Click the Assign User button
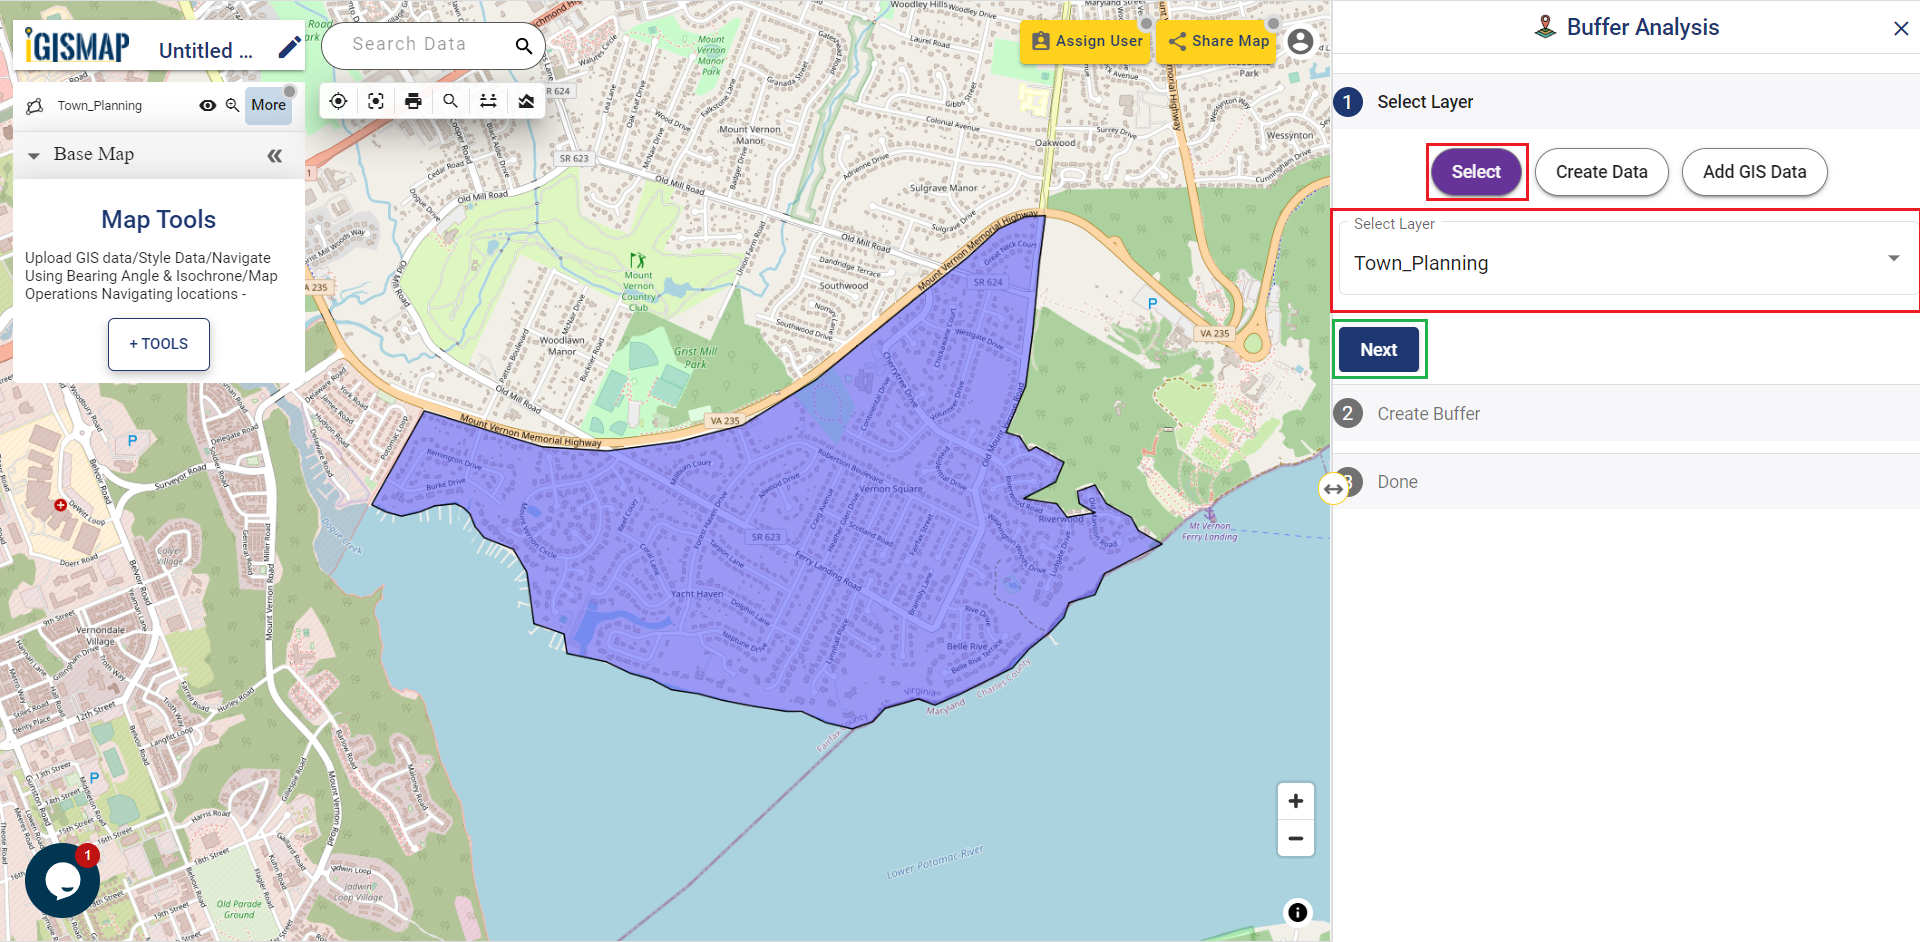The width and height of the screenshot is (1920, 942). [1085, 41]
